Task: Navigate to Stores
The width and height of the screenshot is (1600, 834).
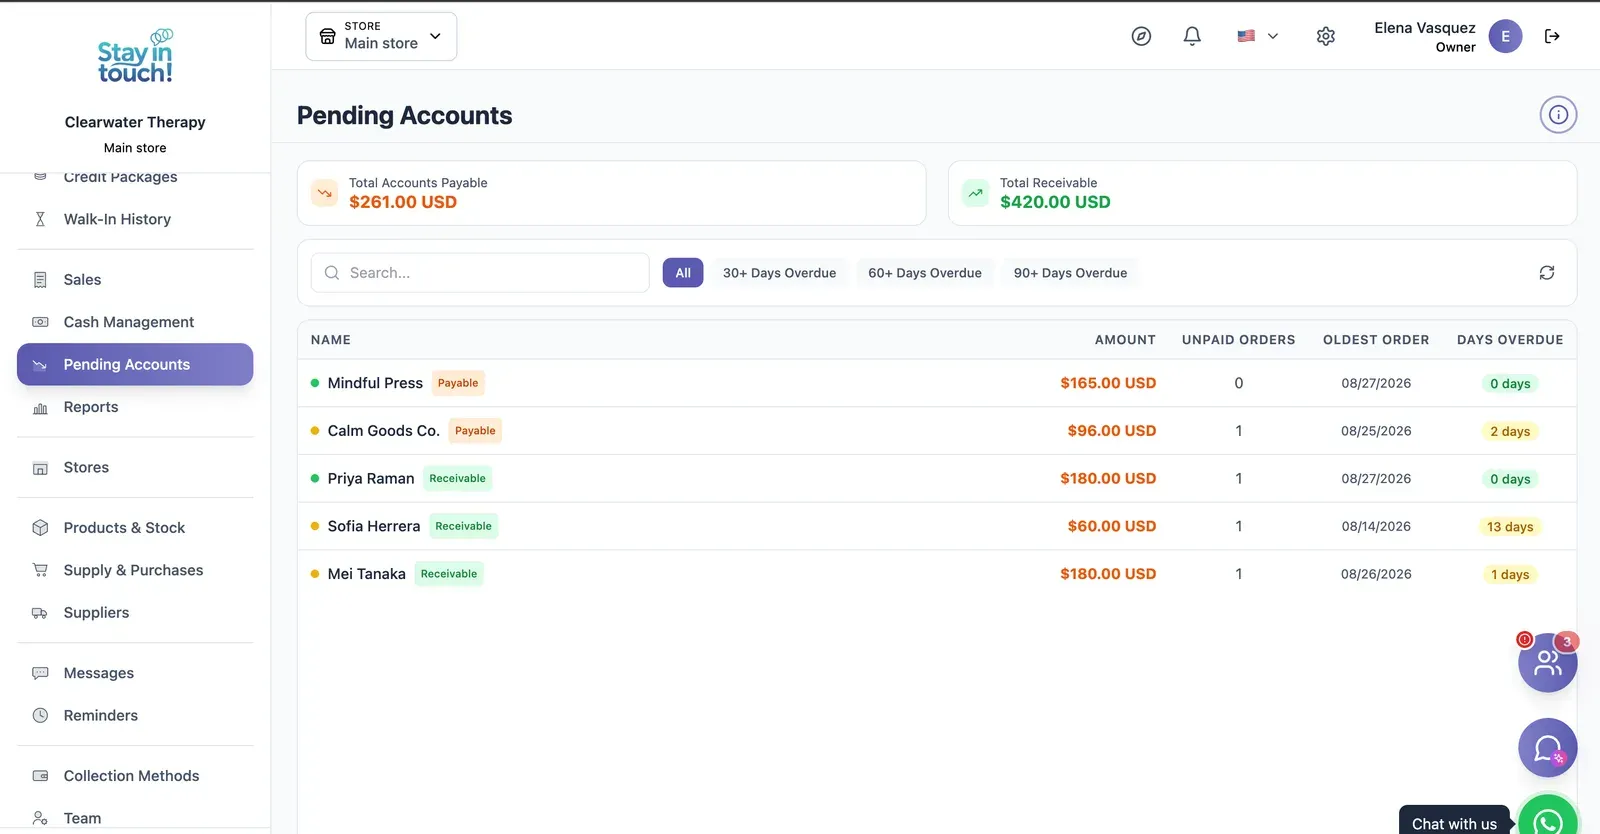Action: click(x=135, y=468)
